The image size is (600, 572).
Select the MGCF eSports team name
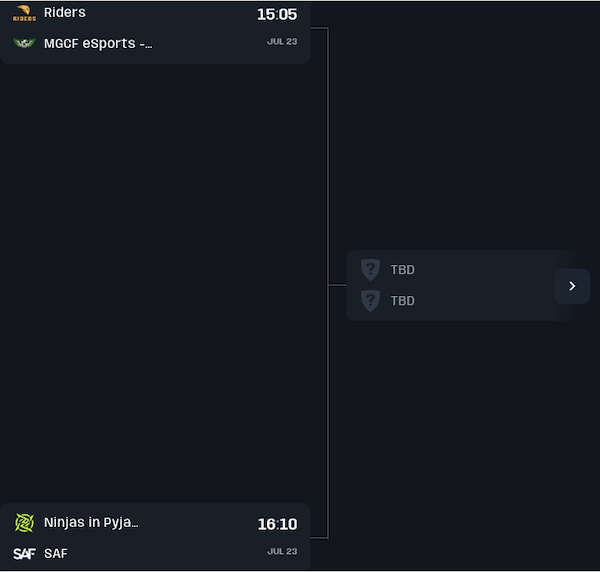98,43
